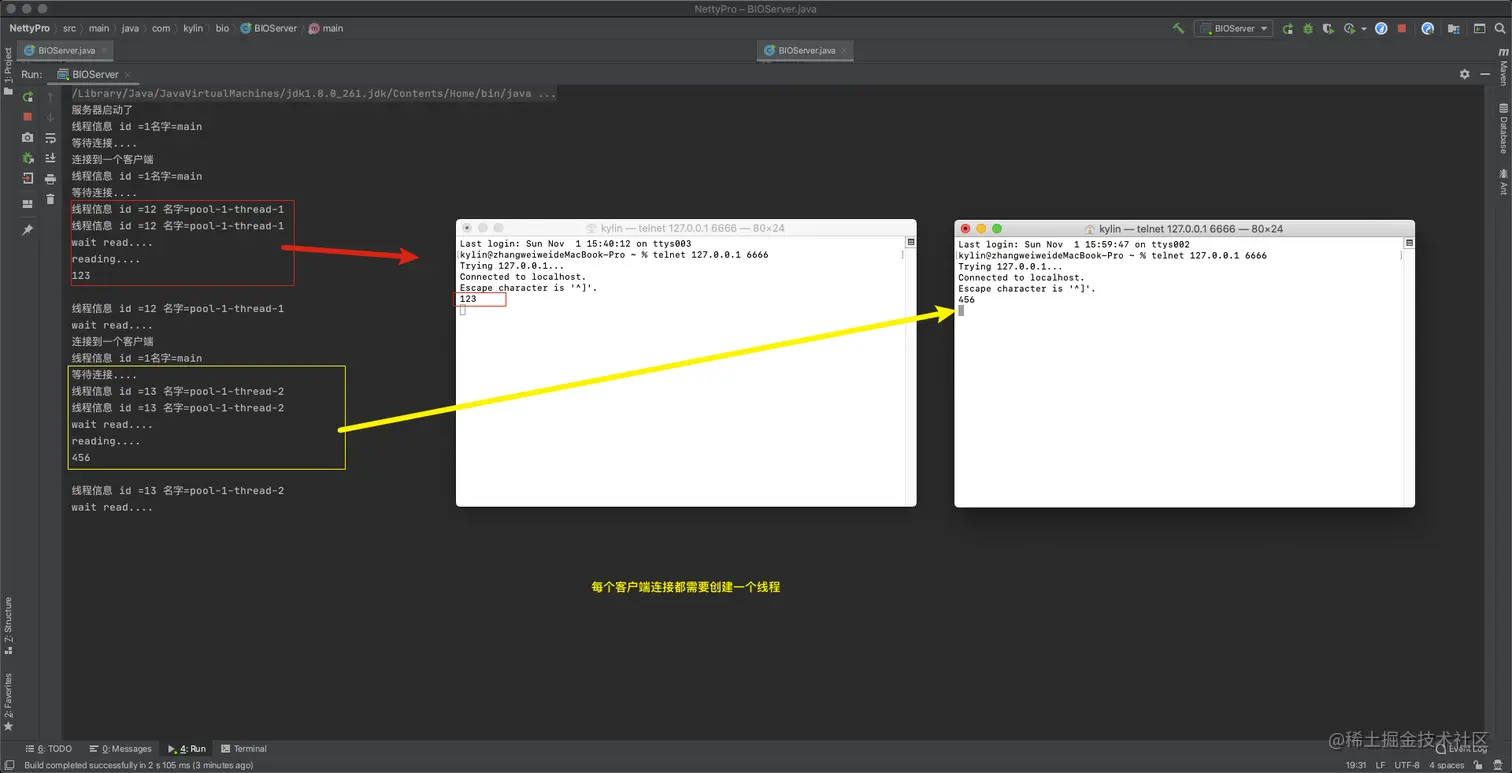Screen dimensions: 1512x773
Task: Click Up the Stack Trace arrow
Action: 50,97
